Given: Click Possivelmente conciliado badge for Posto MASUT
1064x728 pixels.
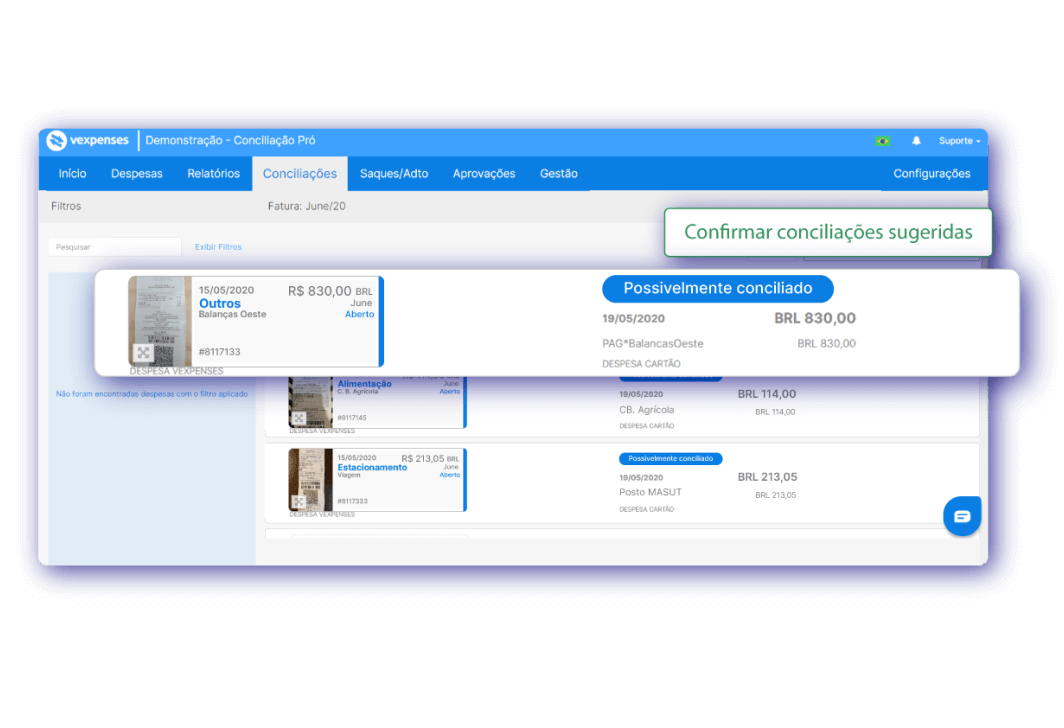Looking at the screenshot, I should coord(670,459).
